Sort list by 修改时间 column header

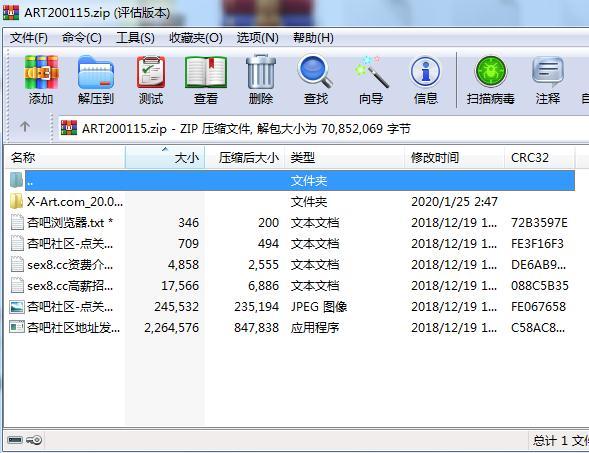(455, 157)
